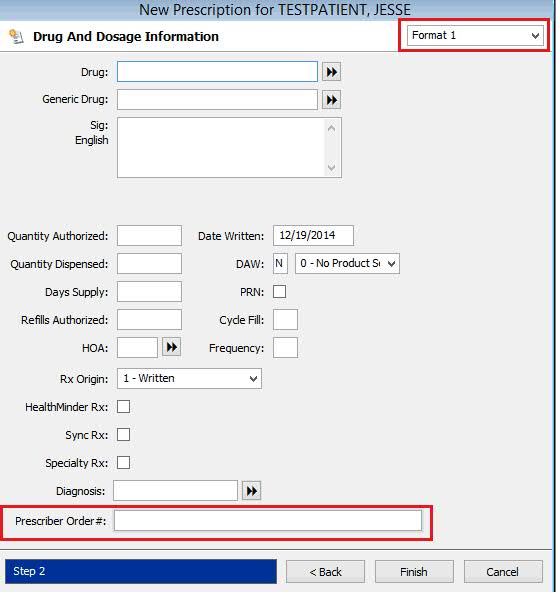The height and width of the screenshot is (592, 556).
Task: Expand the DAW No Product Selection dropdown
Action: [347, 263]
